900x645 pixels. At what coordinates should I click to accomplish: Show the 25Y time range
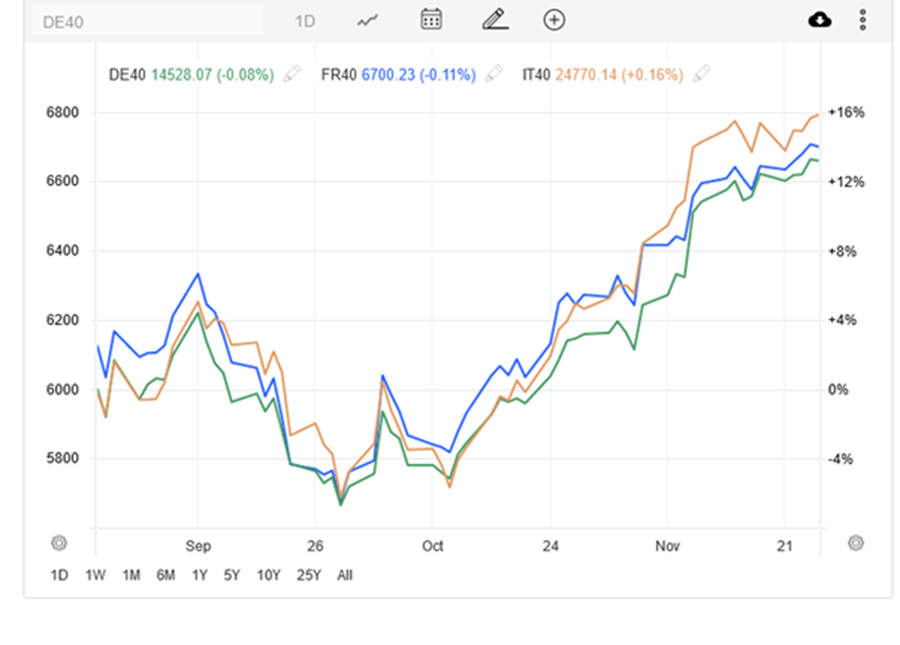[x=309, y=575]
